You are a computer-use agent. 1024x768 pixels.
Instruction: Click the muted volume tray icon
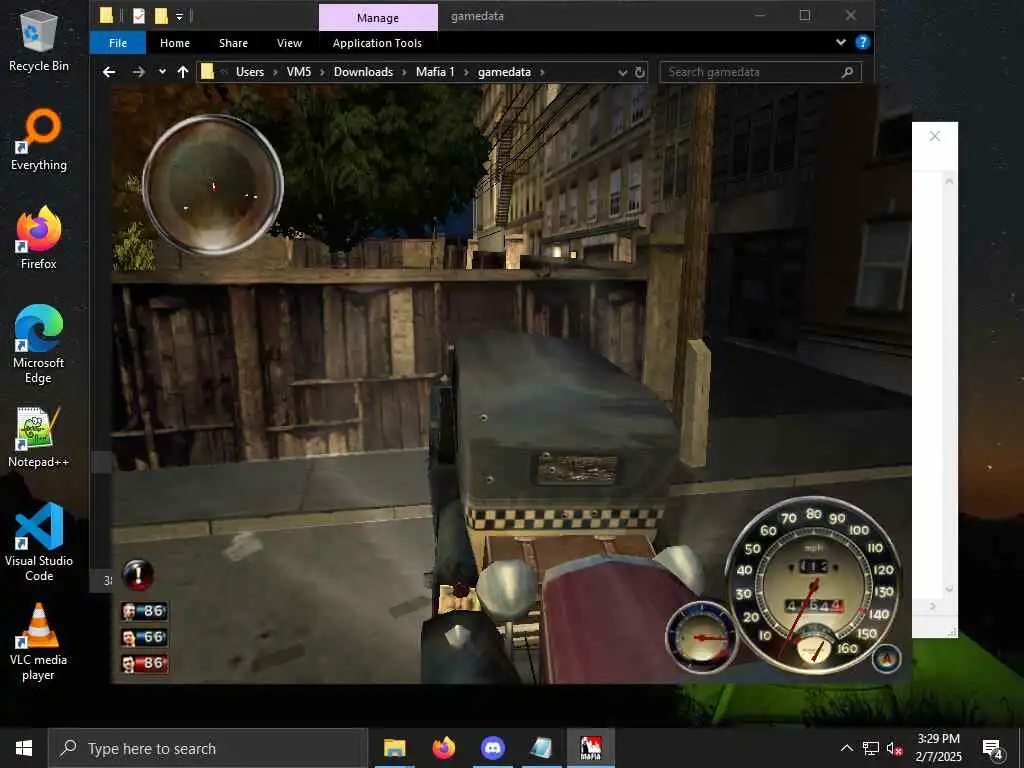click(x=894, y=748)
